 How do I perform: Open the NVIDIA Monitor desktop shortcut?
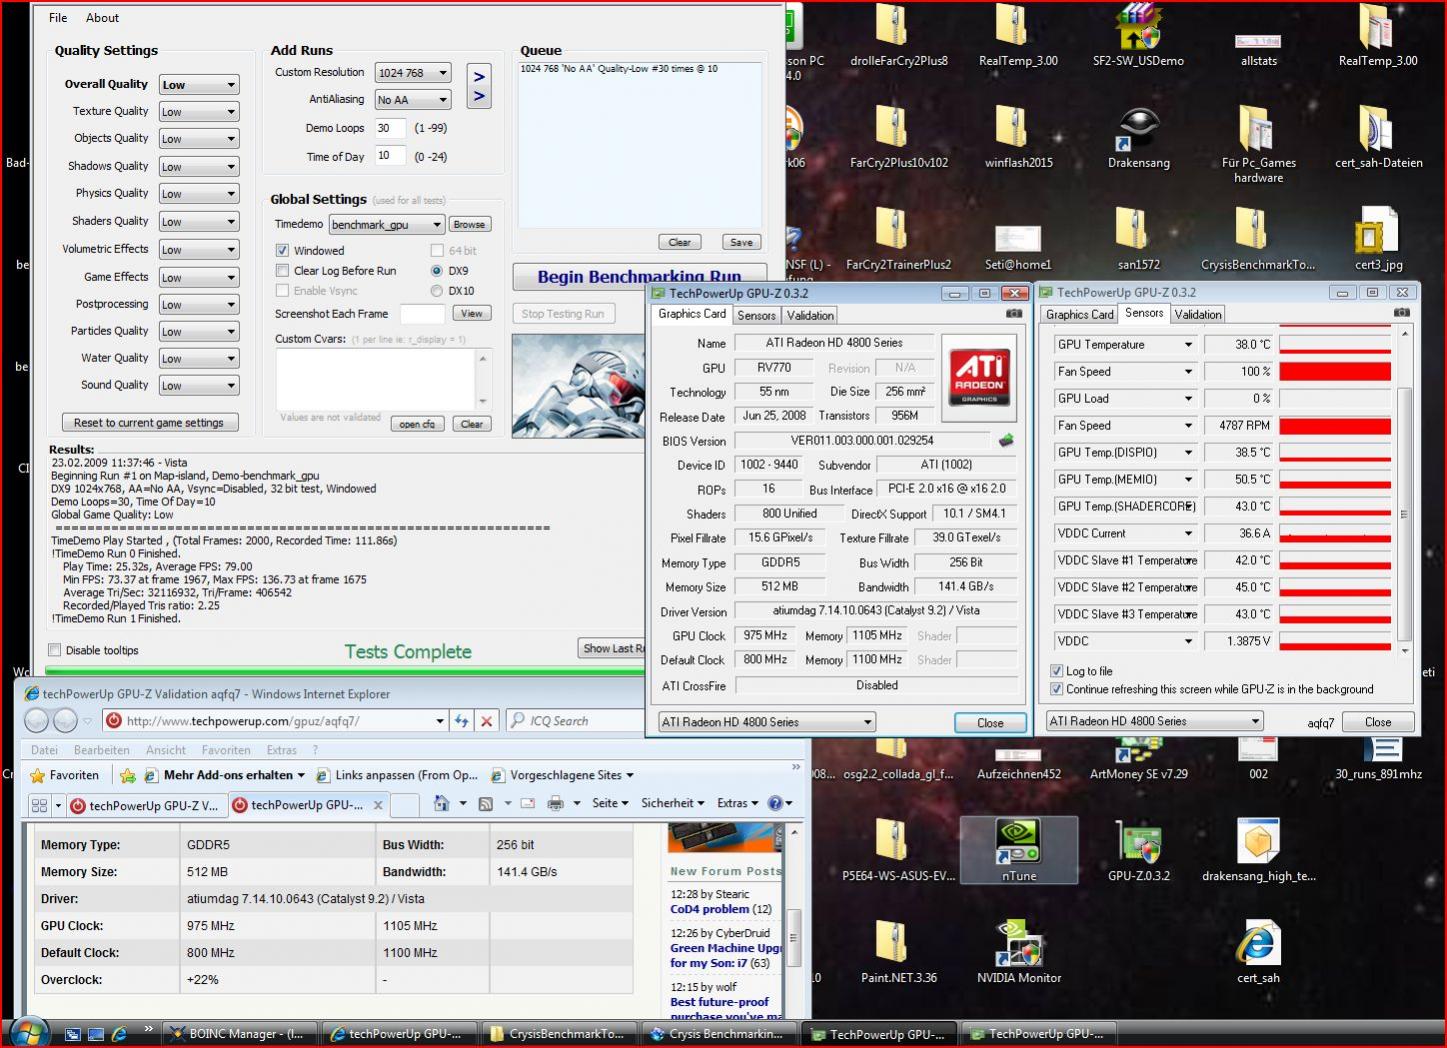1018,951
